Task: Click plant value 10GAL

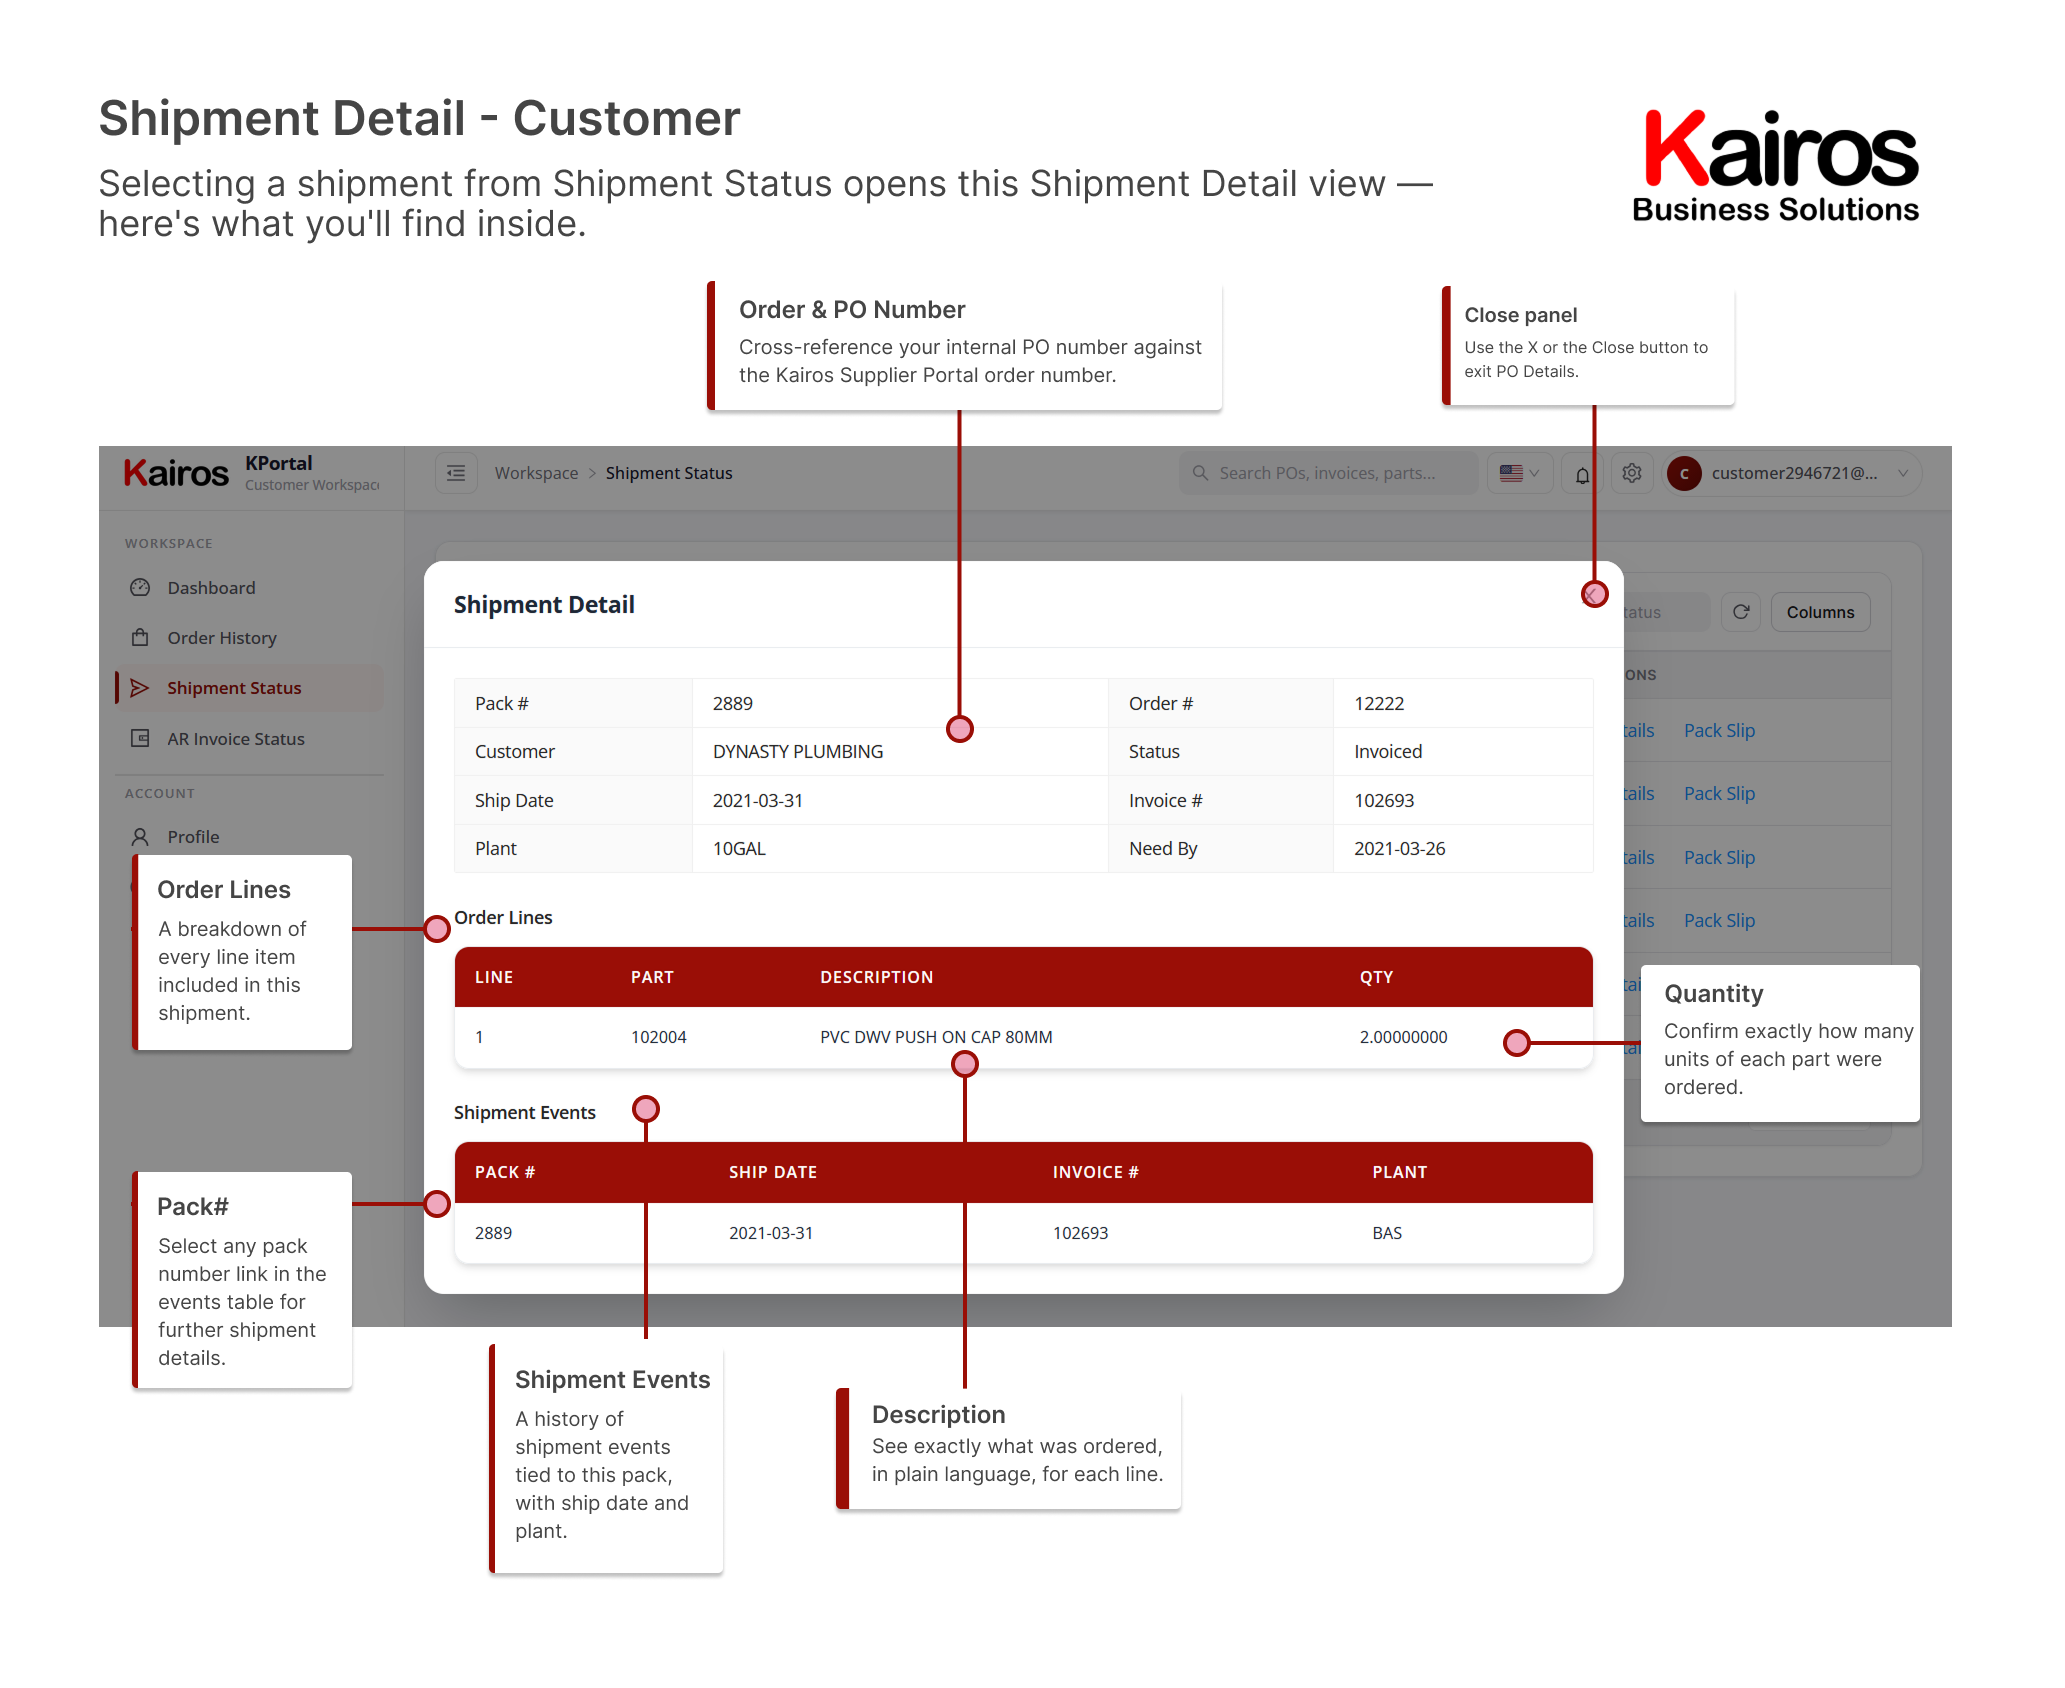Action: click(x=739, y=849)
